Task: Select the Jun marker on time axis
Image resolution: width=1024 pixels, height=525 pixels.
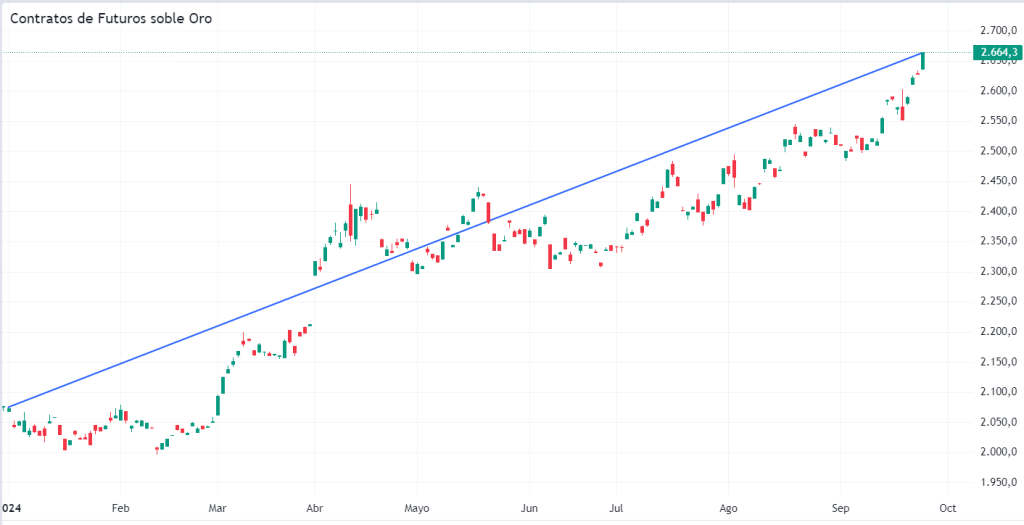Action: [530, 508]
